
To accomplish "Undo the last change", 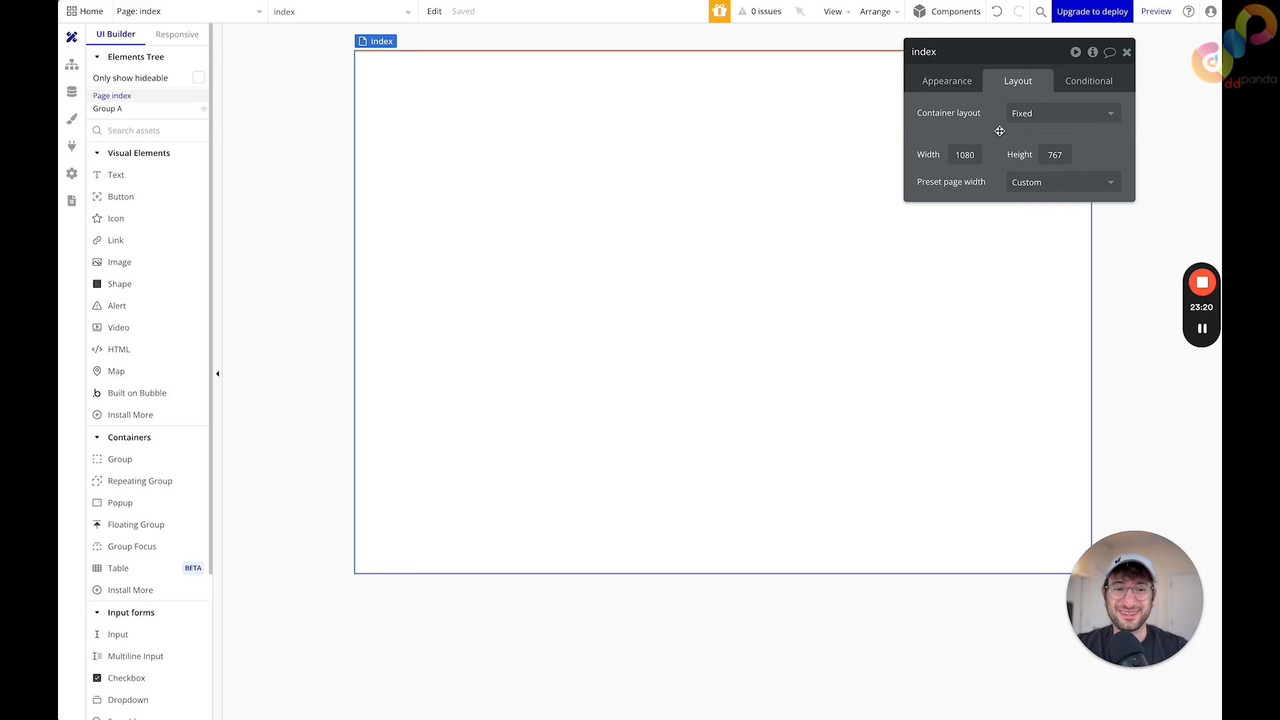I will coord(997,11).
